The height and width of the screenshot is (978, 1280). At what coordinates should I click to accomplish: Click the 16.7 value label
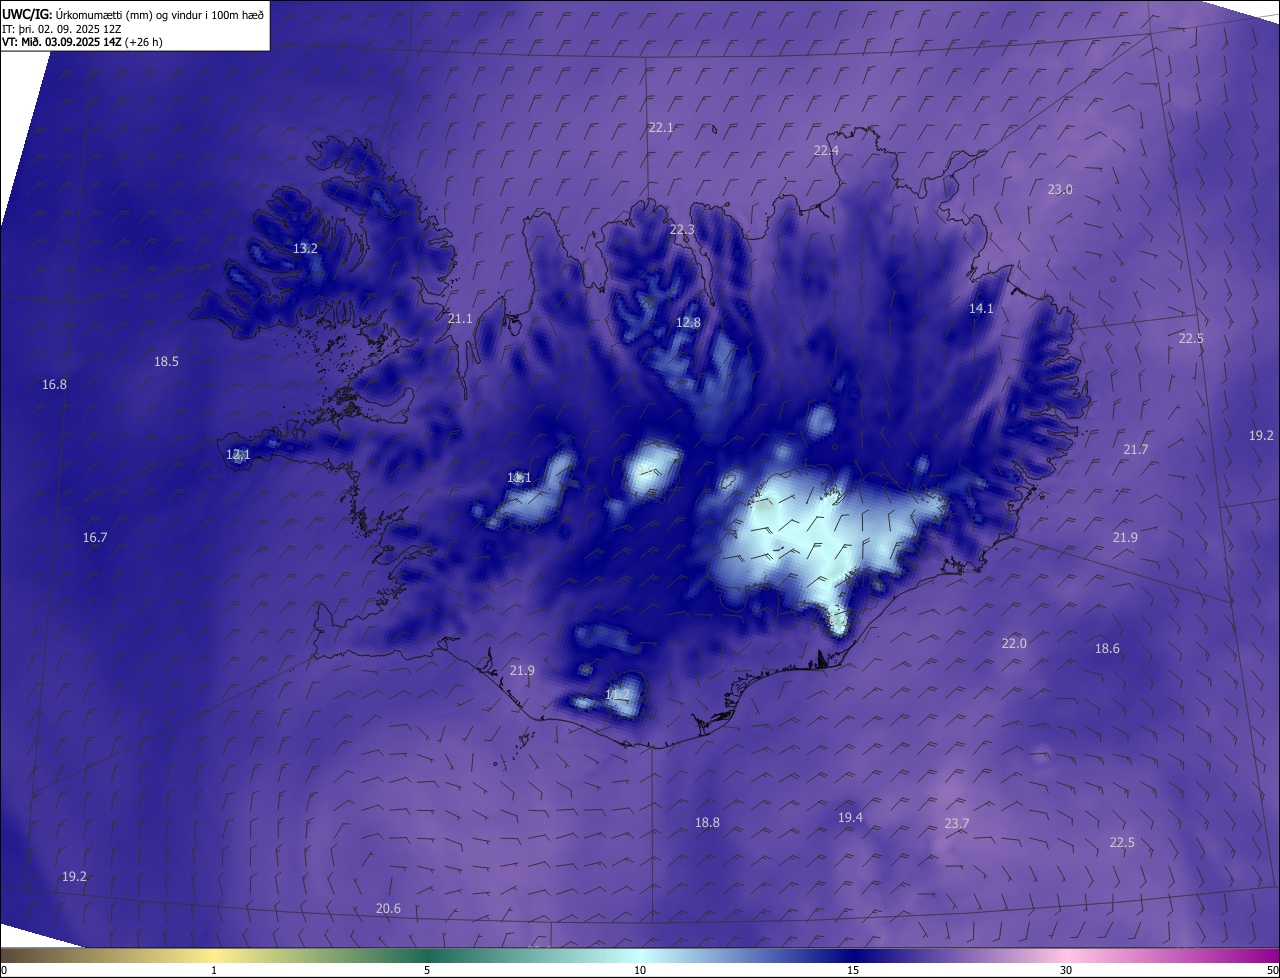point(95,538)
